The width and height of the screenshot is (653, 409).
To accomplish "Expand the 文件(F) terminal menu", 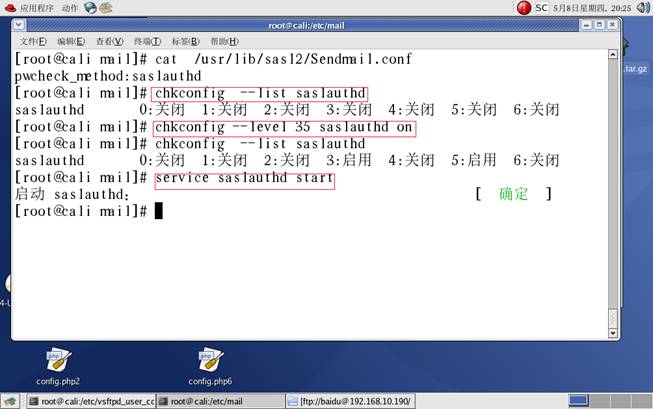I will click(x=34, y=41).
